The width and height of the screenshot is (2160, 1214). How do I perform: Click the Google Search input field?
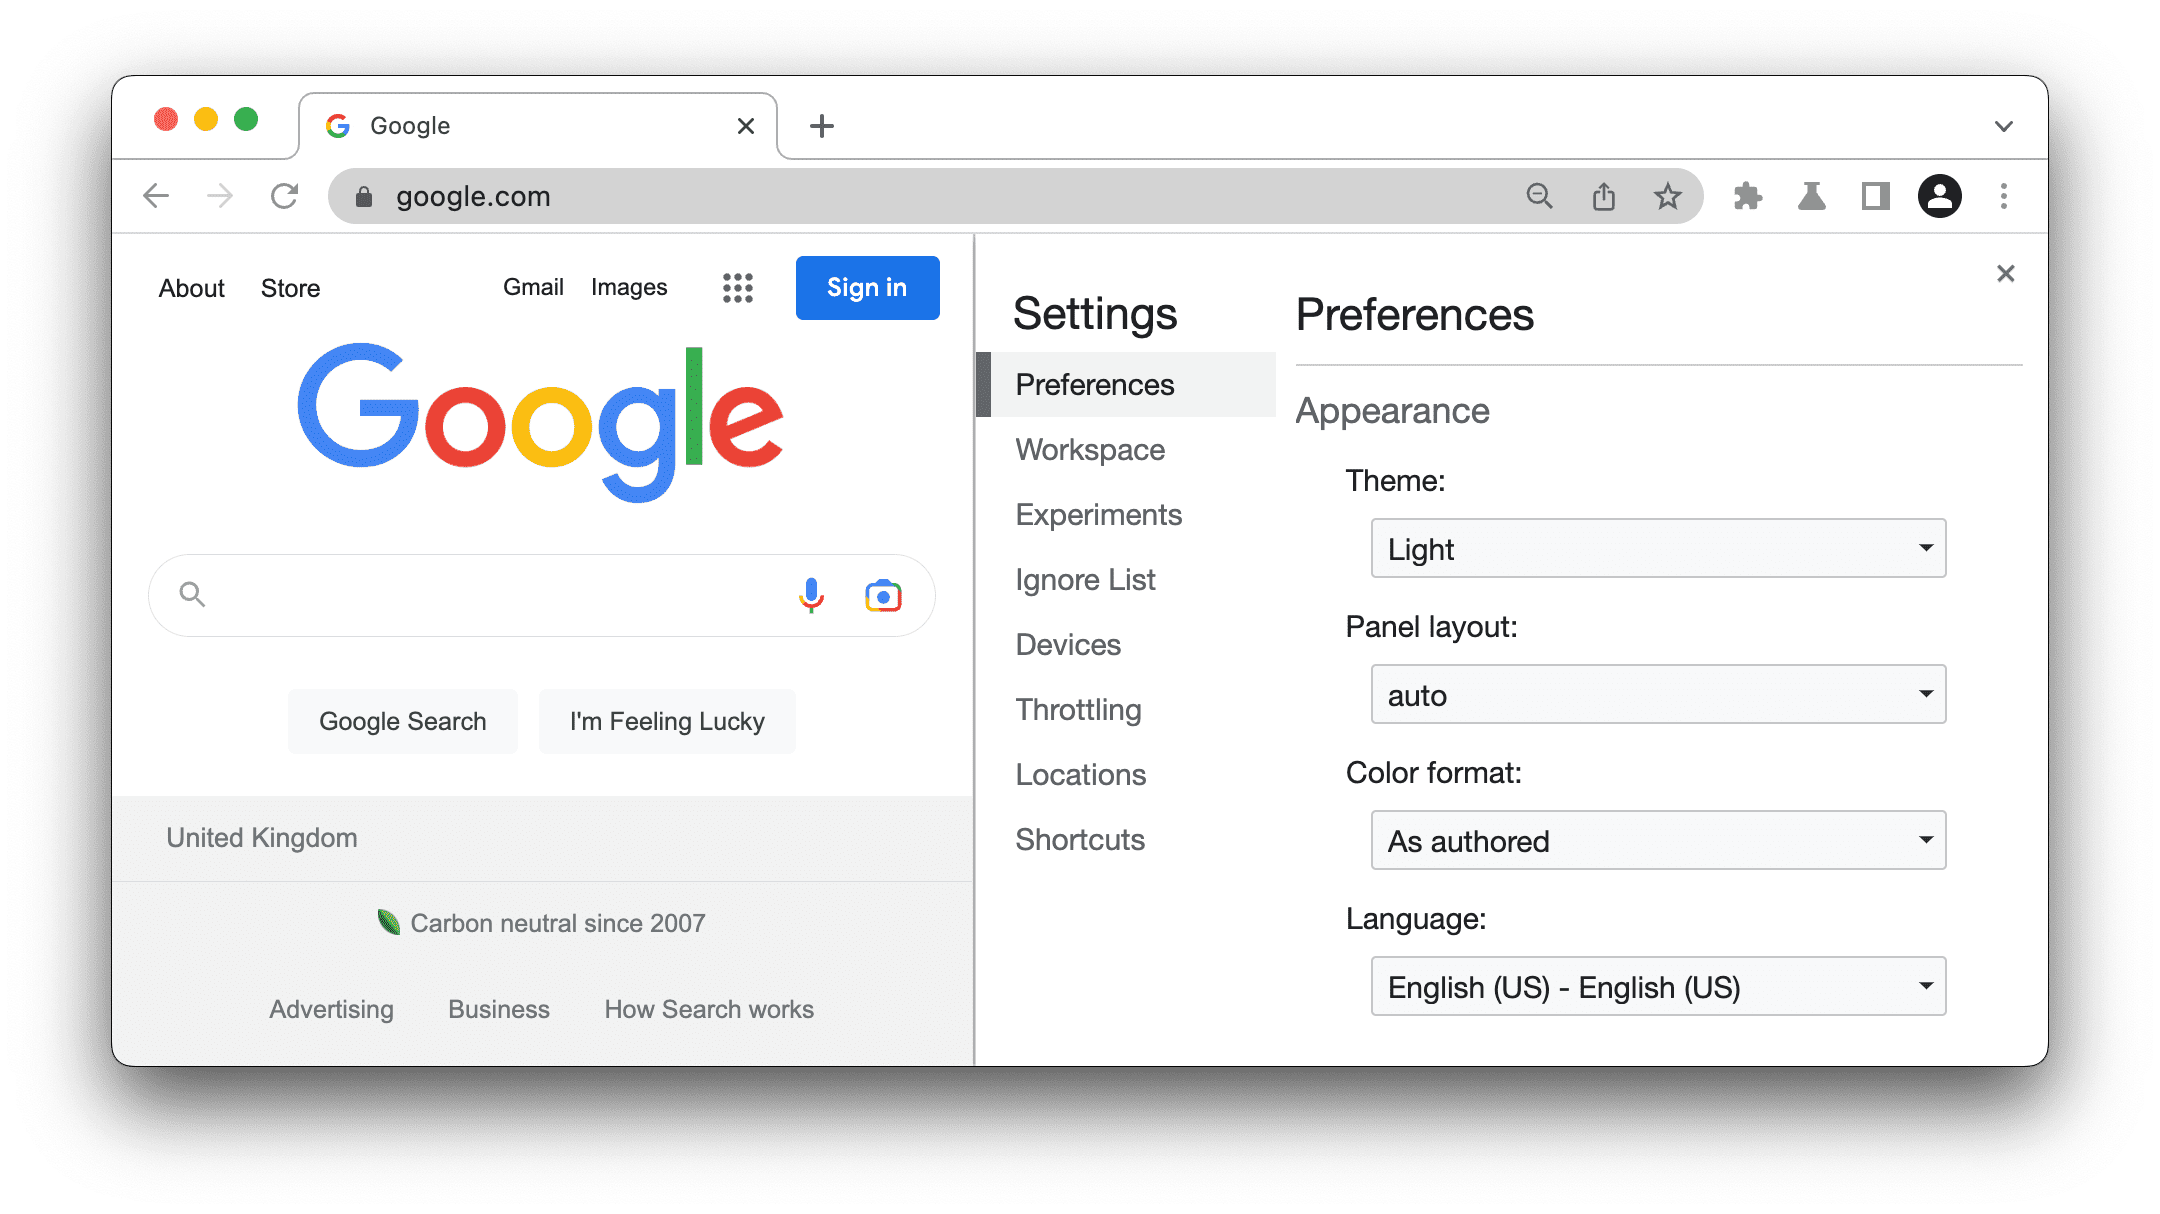coord(540,594)
